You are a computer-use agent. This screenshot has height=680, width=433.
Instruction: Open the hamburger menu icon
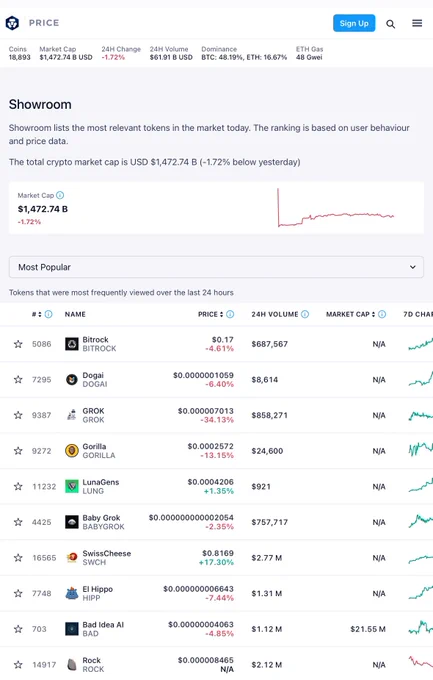coord(417,23)
